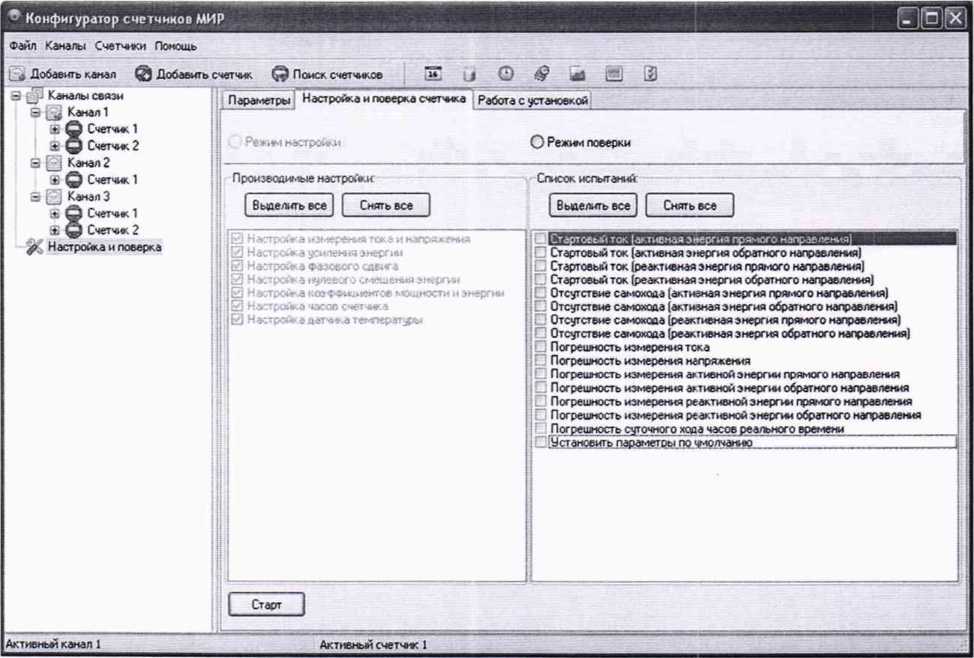Click the document checkmark toolbar icon
974x658 pixels.
650,74
